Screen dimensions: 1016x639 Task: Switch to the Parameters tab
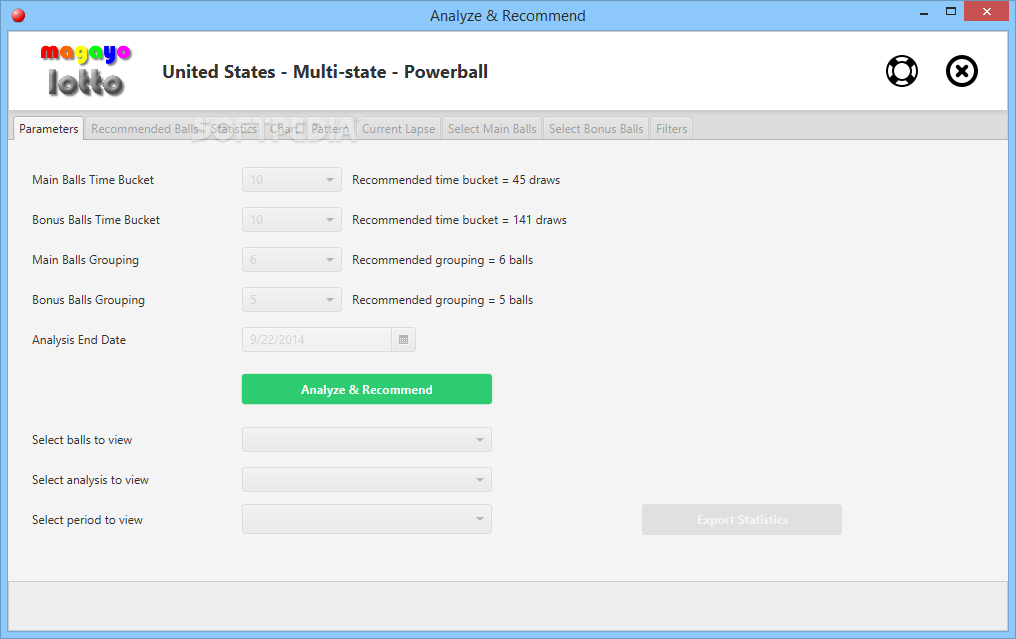49,128
